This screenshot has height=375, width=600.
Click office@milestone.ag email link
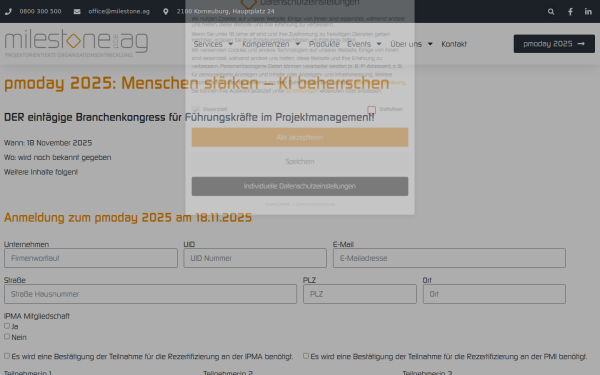click(x=119, y=11)
